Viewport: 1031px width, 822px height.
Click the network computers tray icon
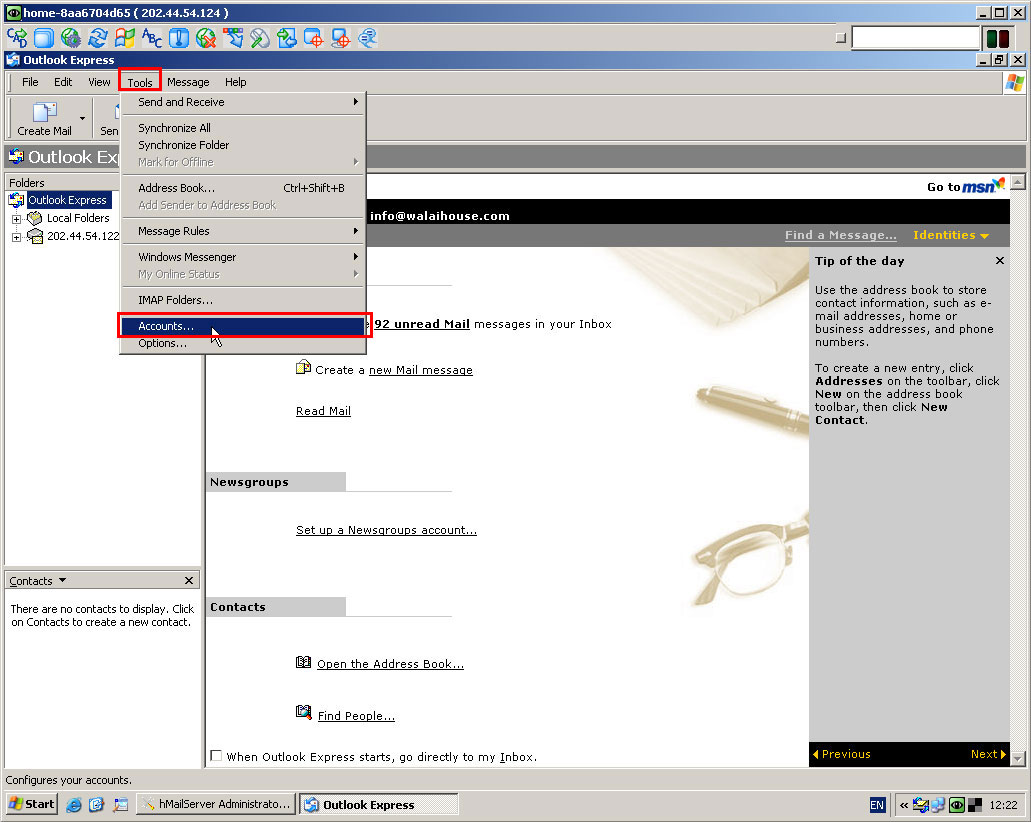pos(938,805)
